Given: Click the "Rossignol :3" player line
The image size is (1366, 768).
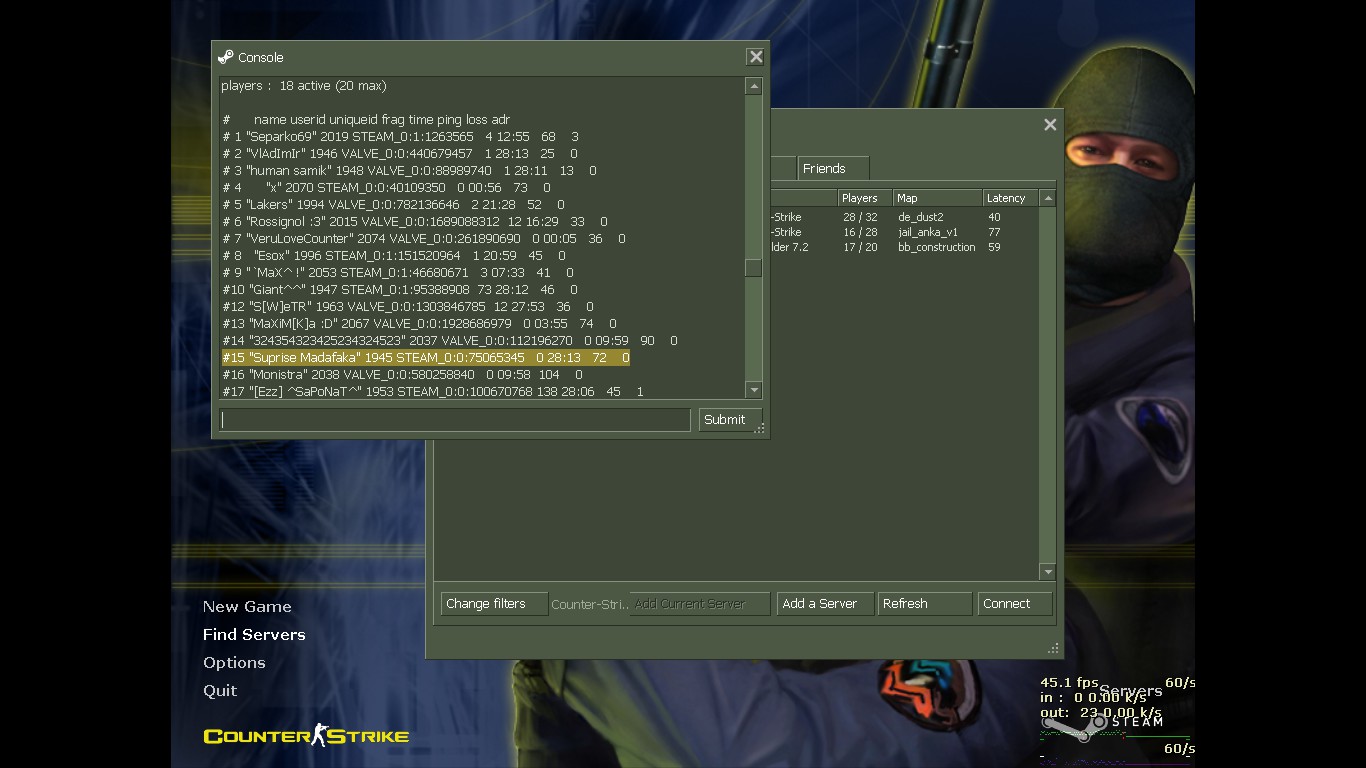Looking at the screenshot, I should click(415, 221).
